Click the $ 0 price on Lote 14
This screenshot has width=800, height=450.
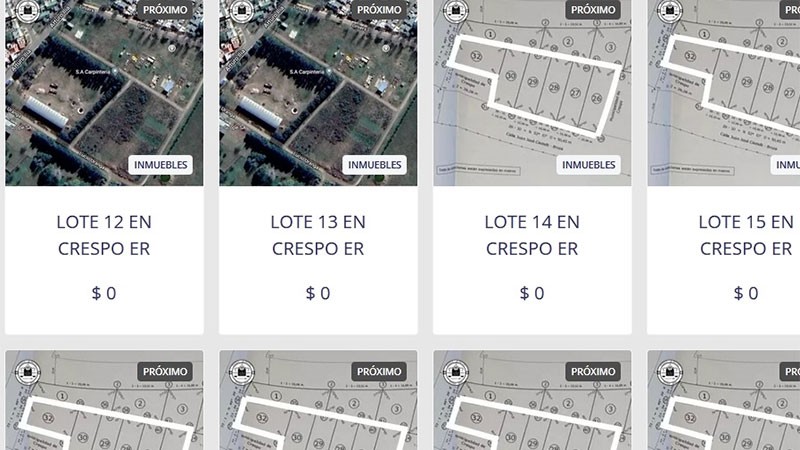click(x=532, y=293)
